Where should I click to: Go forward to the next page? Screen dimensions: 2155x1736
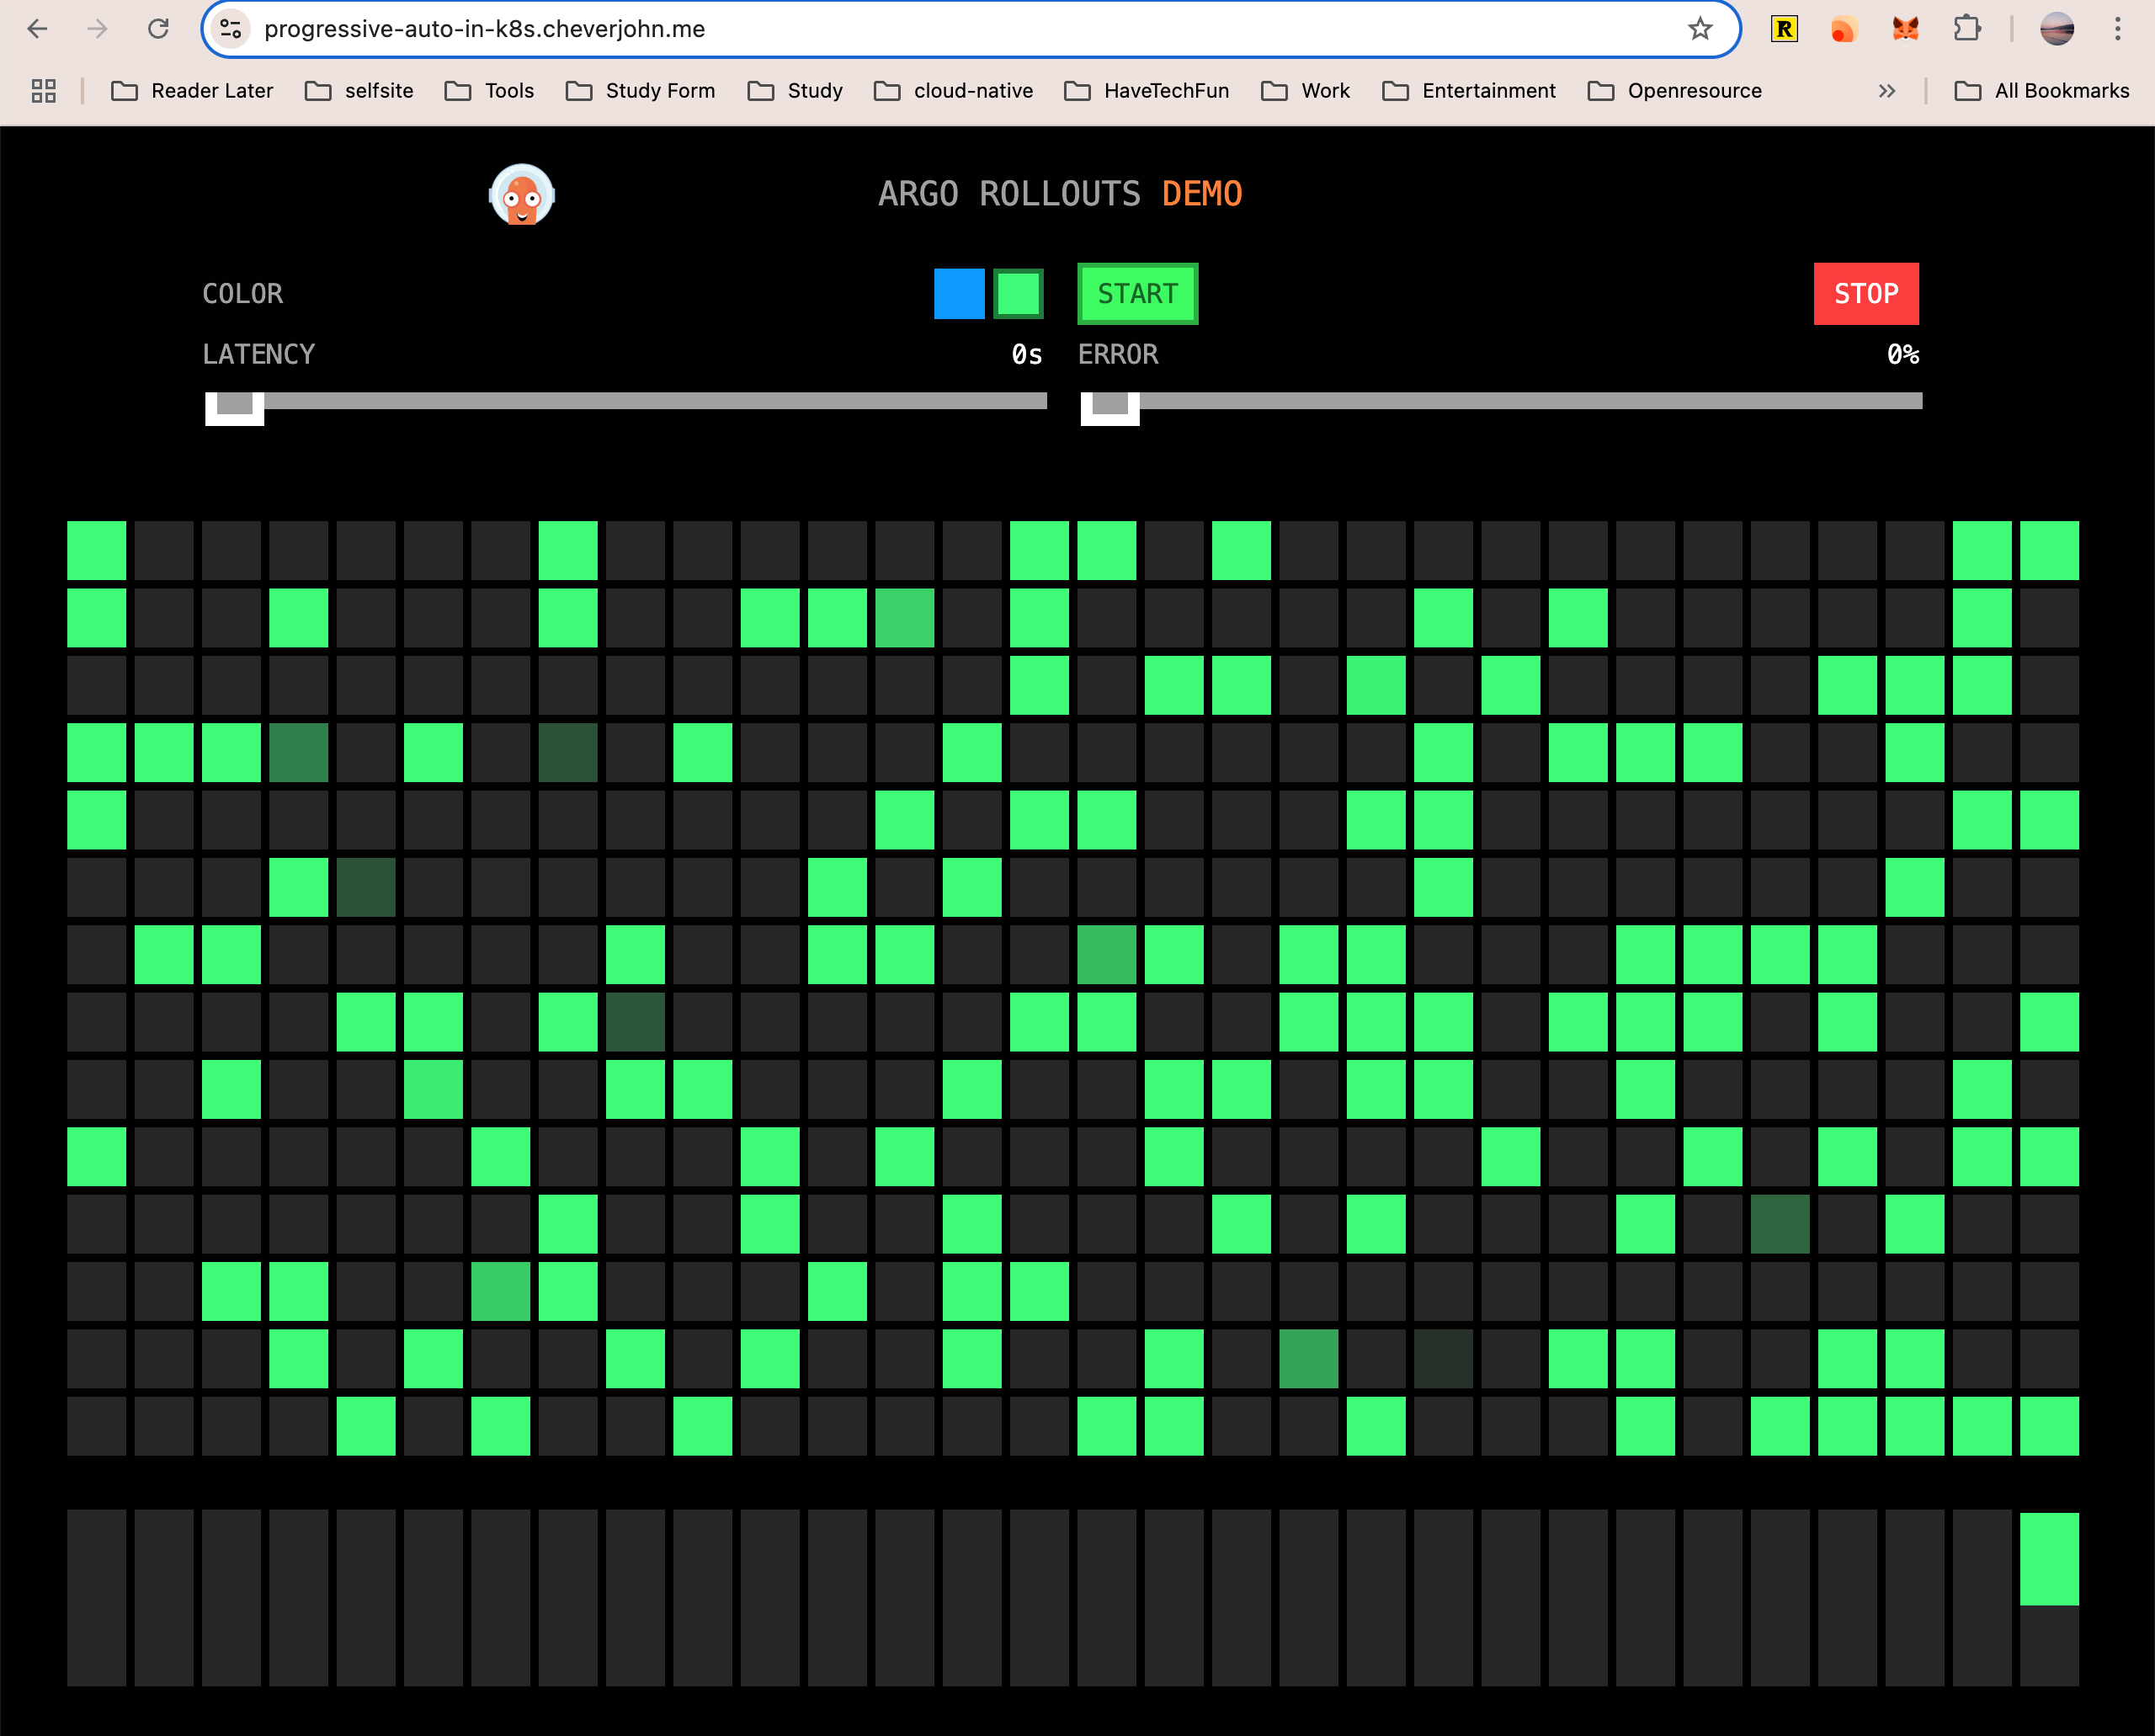97,29
